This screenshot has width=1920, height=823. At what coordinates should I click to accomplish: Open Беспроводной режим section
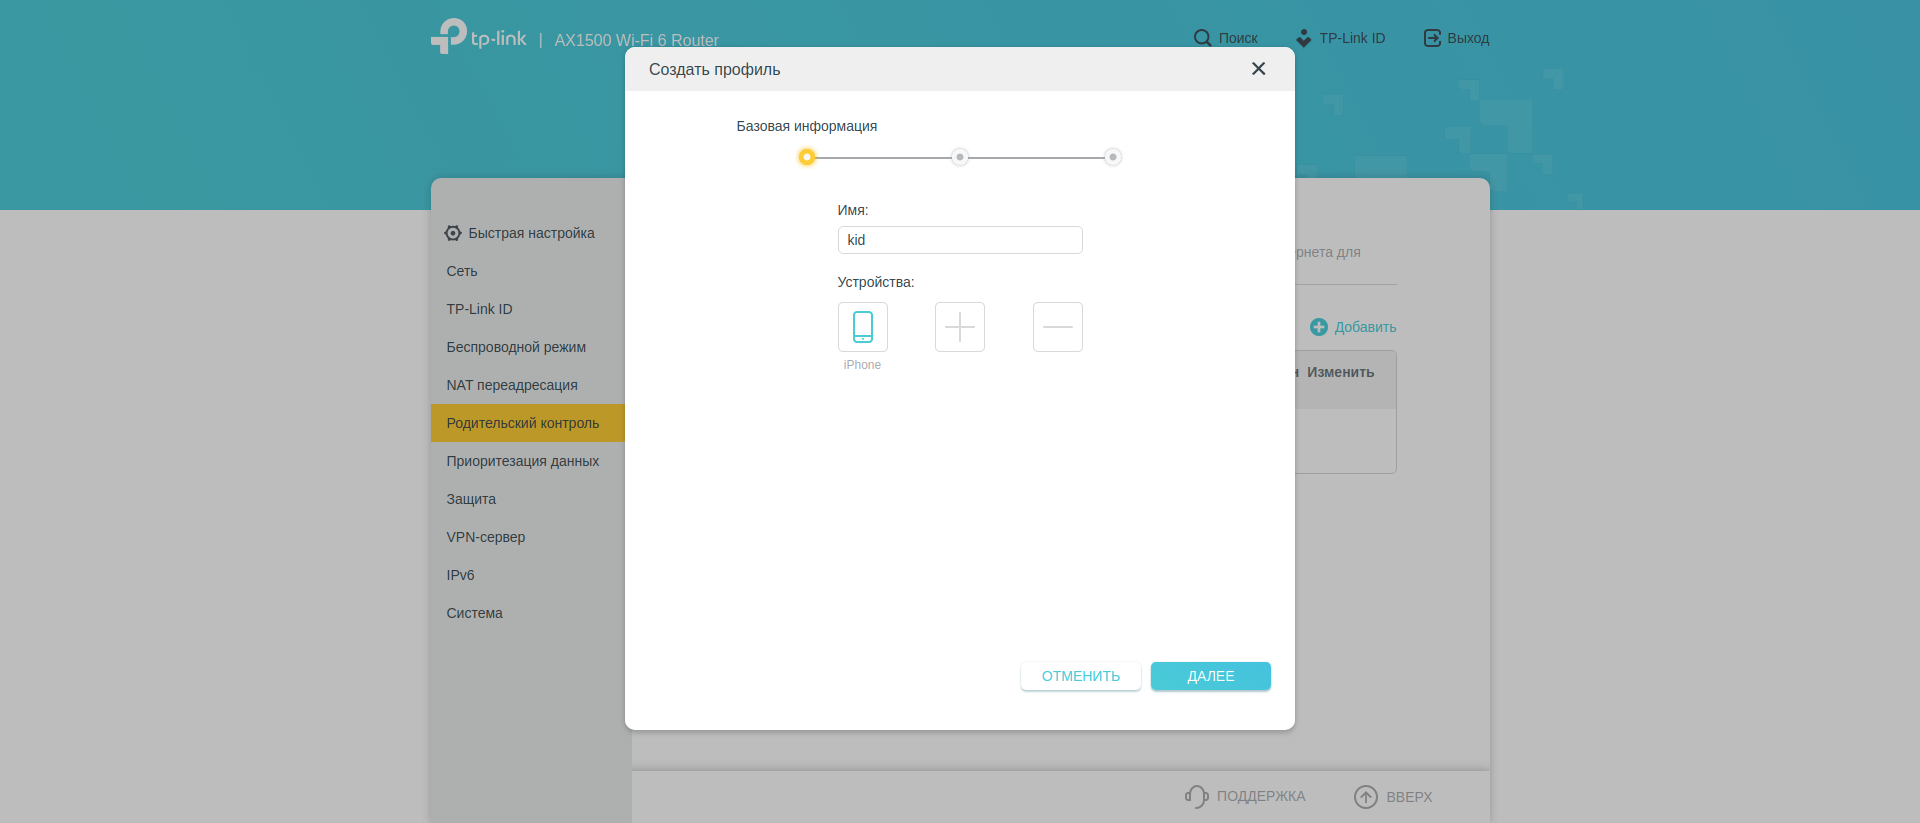516,347
